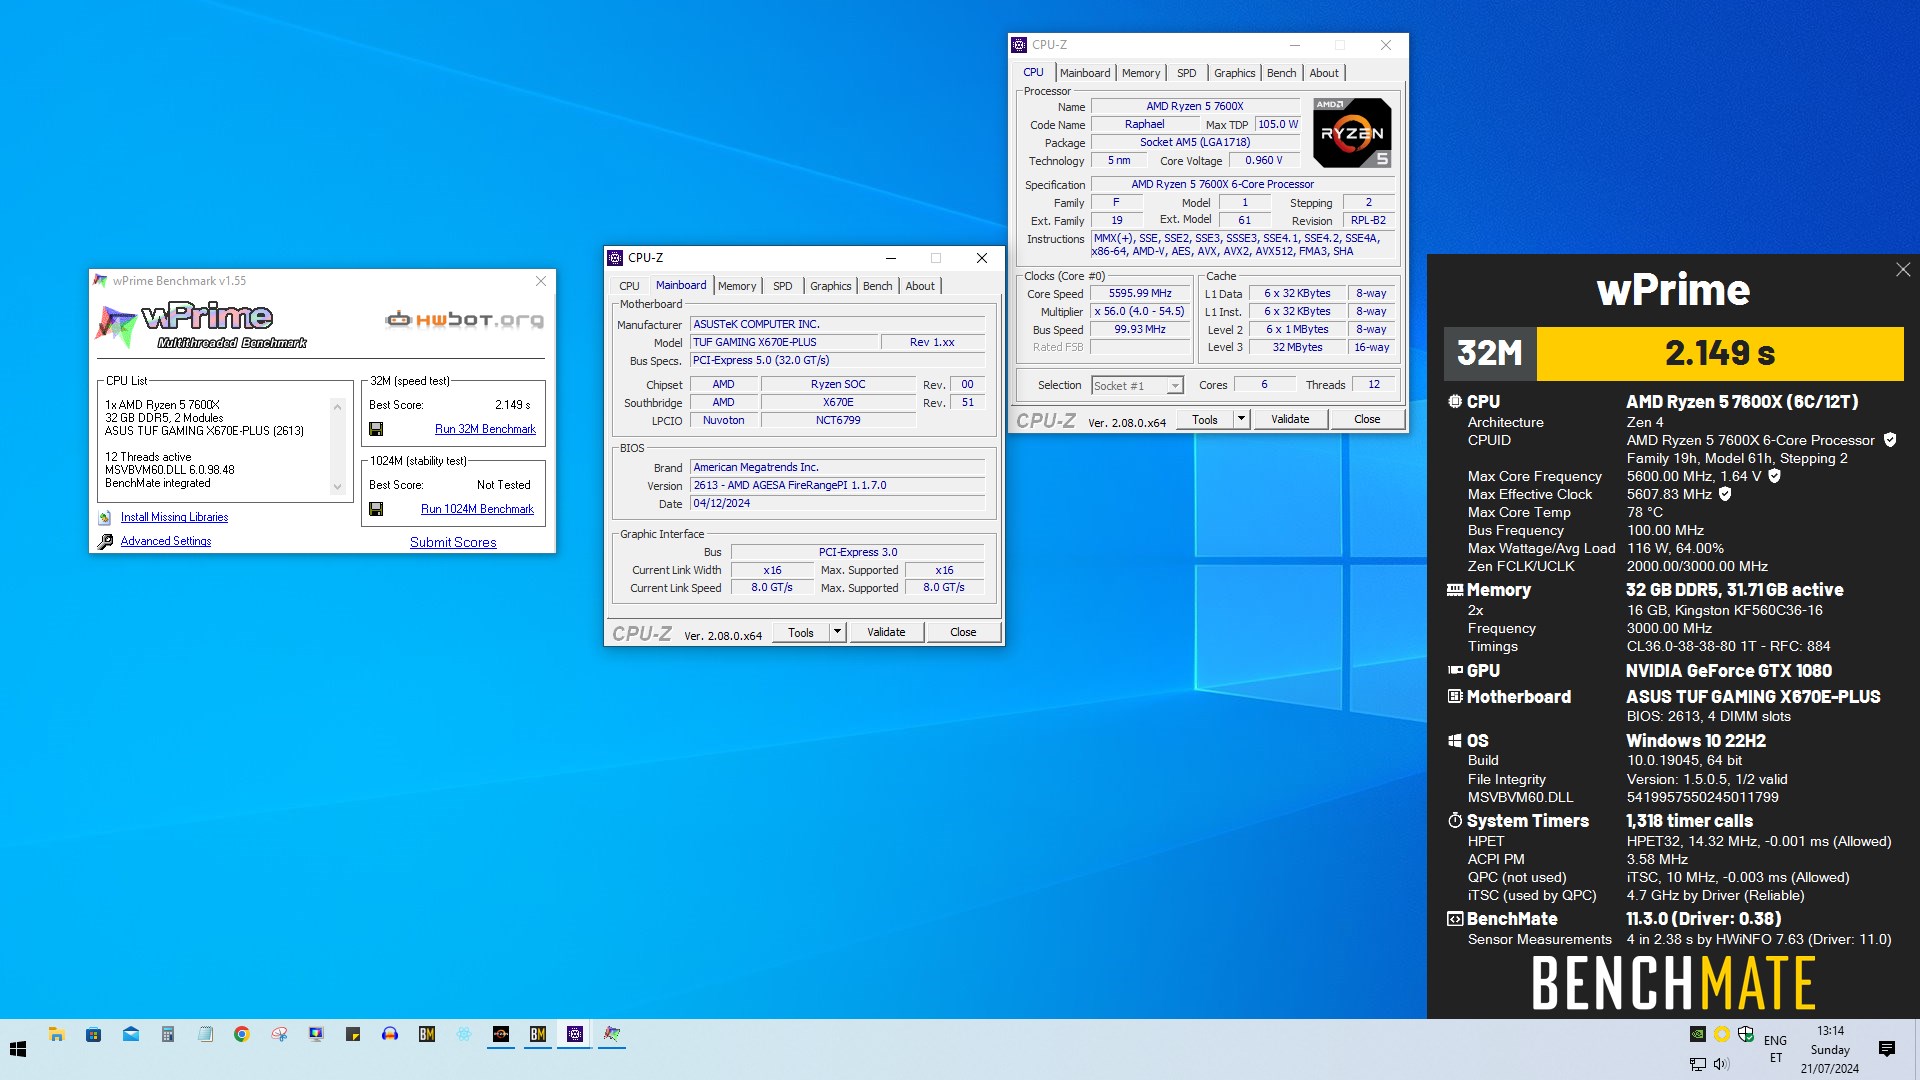Image resolution: width=1920 pixels, height=1080 pixels.
Task: Click the up arrow of wPrime CPU List scrollbar
Action: tap(337, 406)
